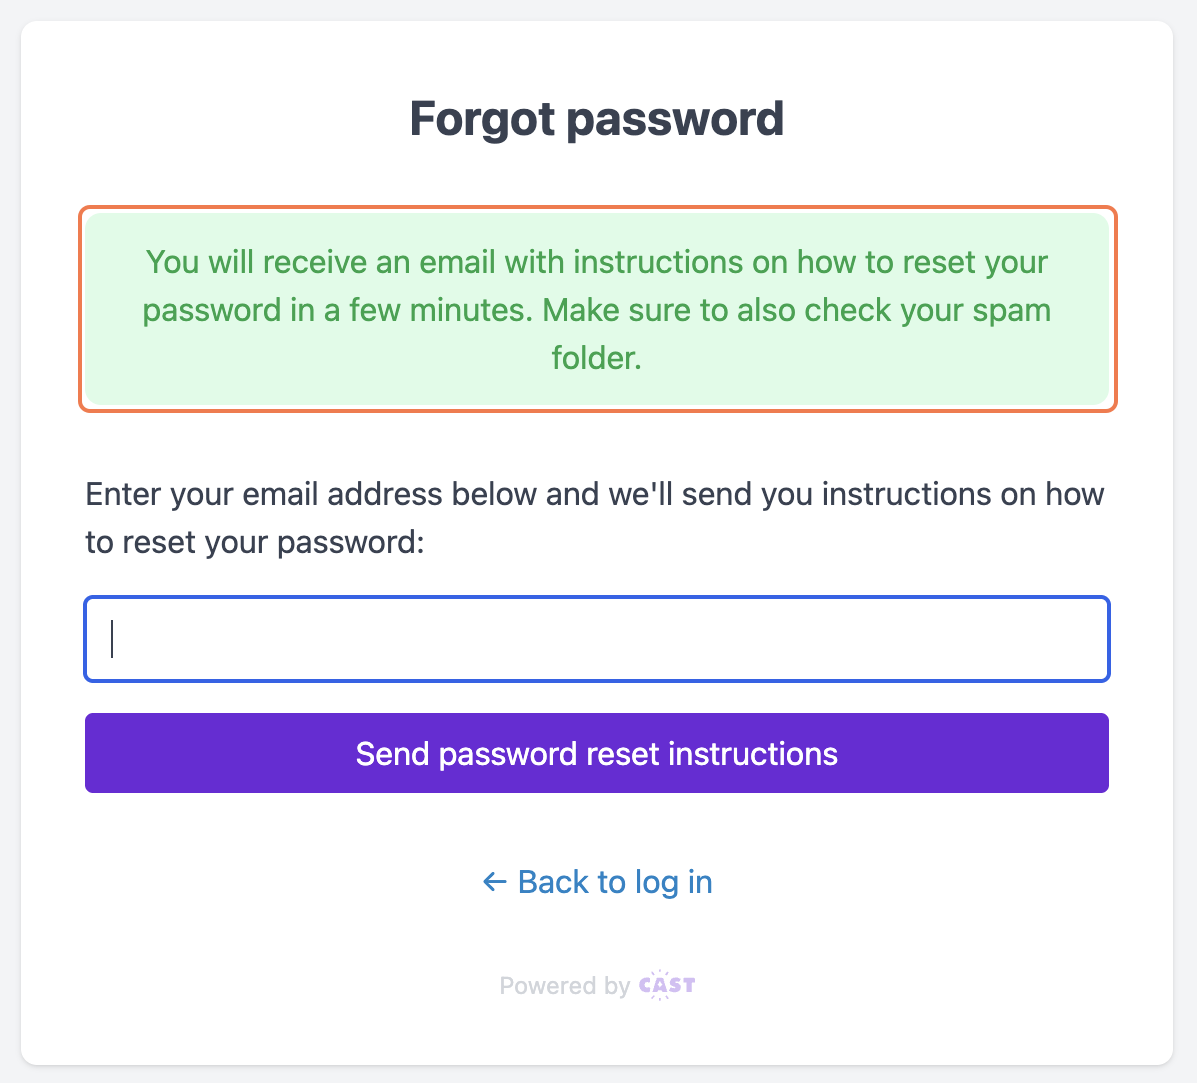Click the CAST logo
Image resolution: width=1197 pixels, height=1083 pixels.
(667, 985)
